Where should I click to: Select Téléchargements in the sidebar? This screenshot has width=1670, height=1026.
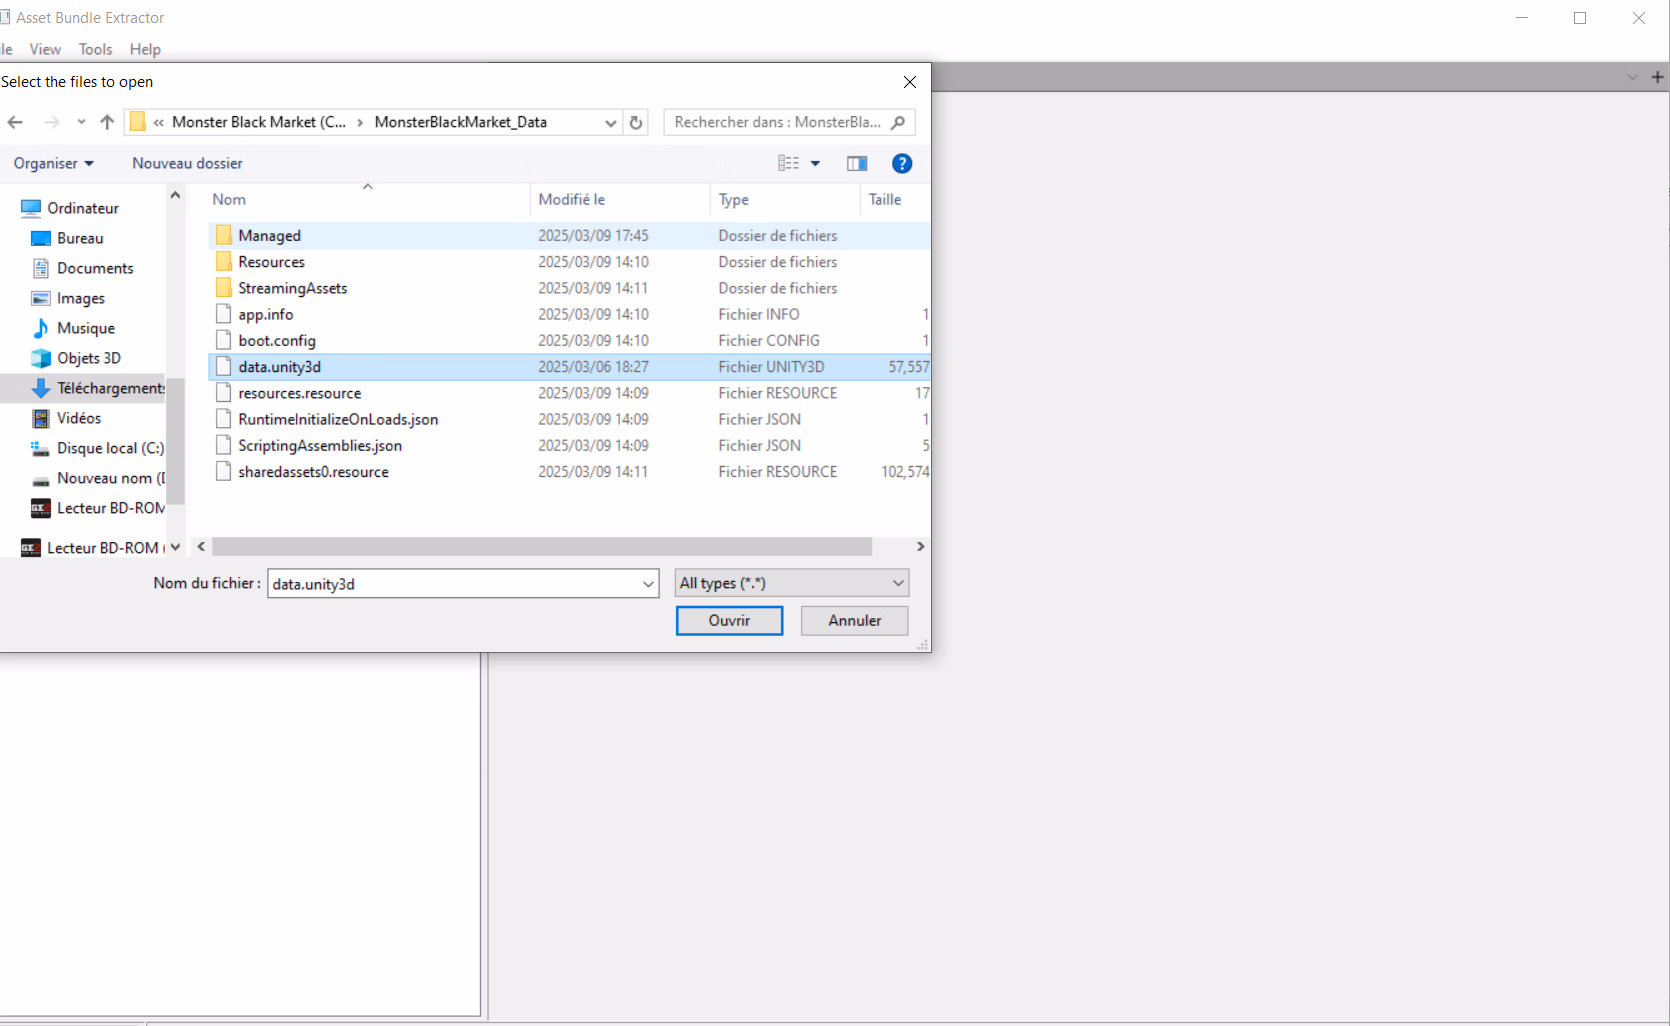tap(110, 388)
